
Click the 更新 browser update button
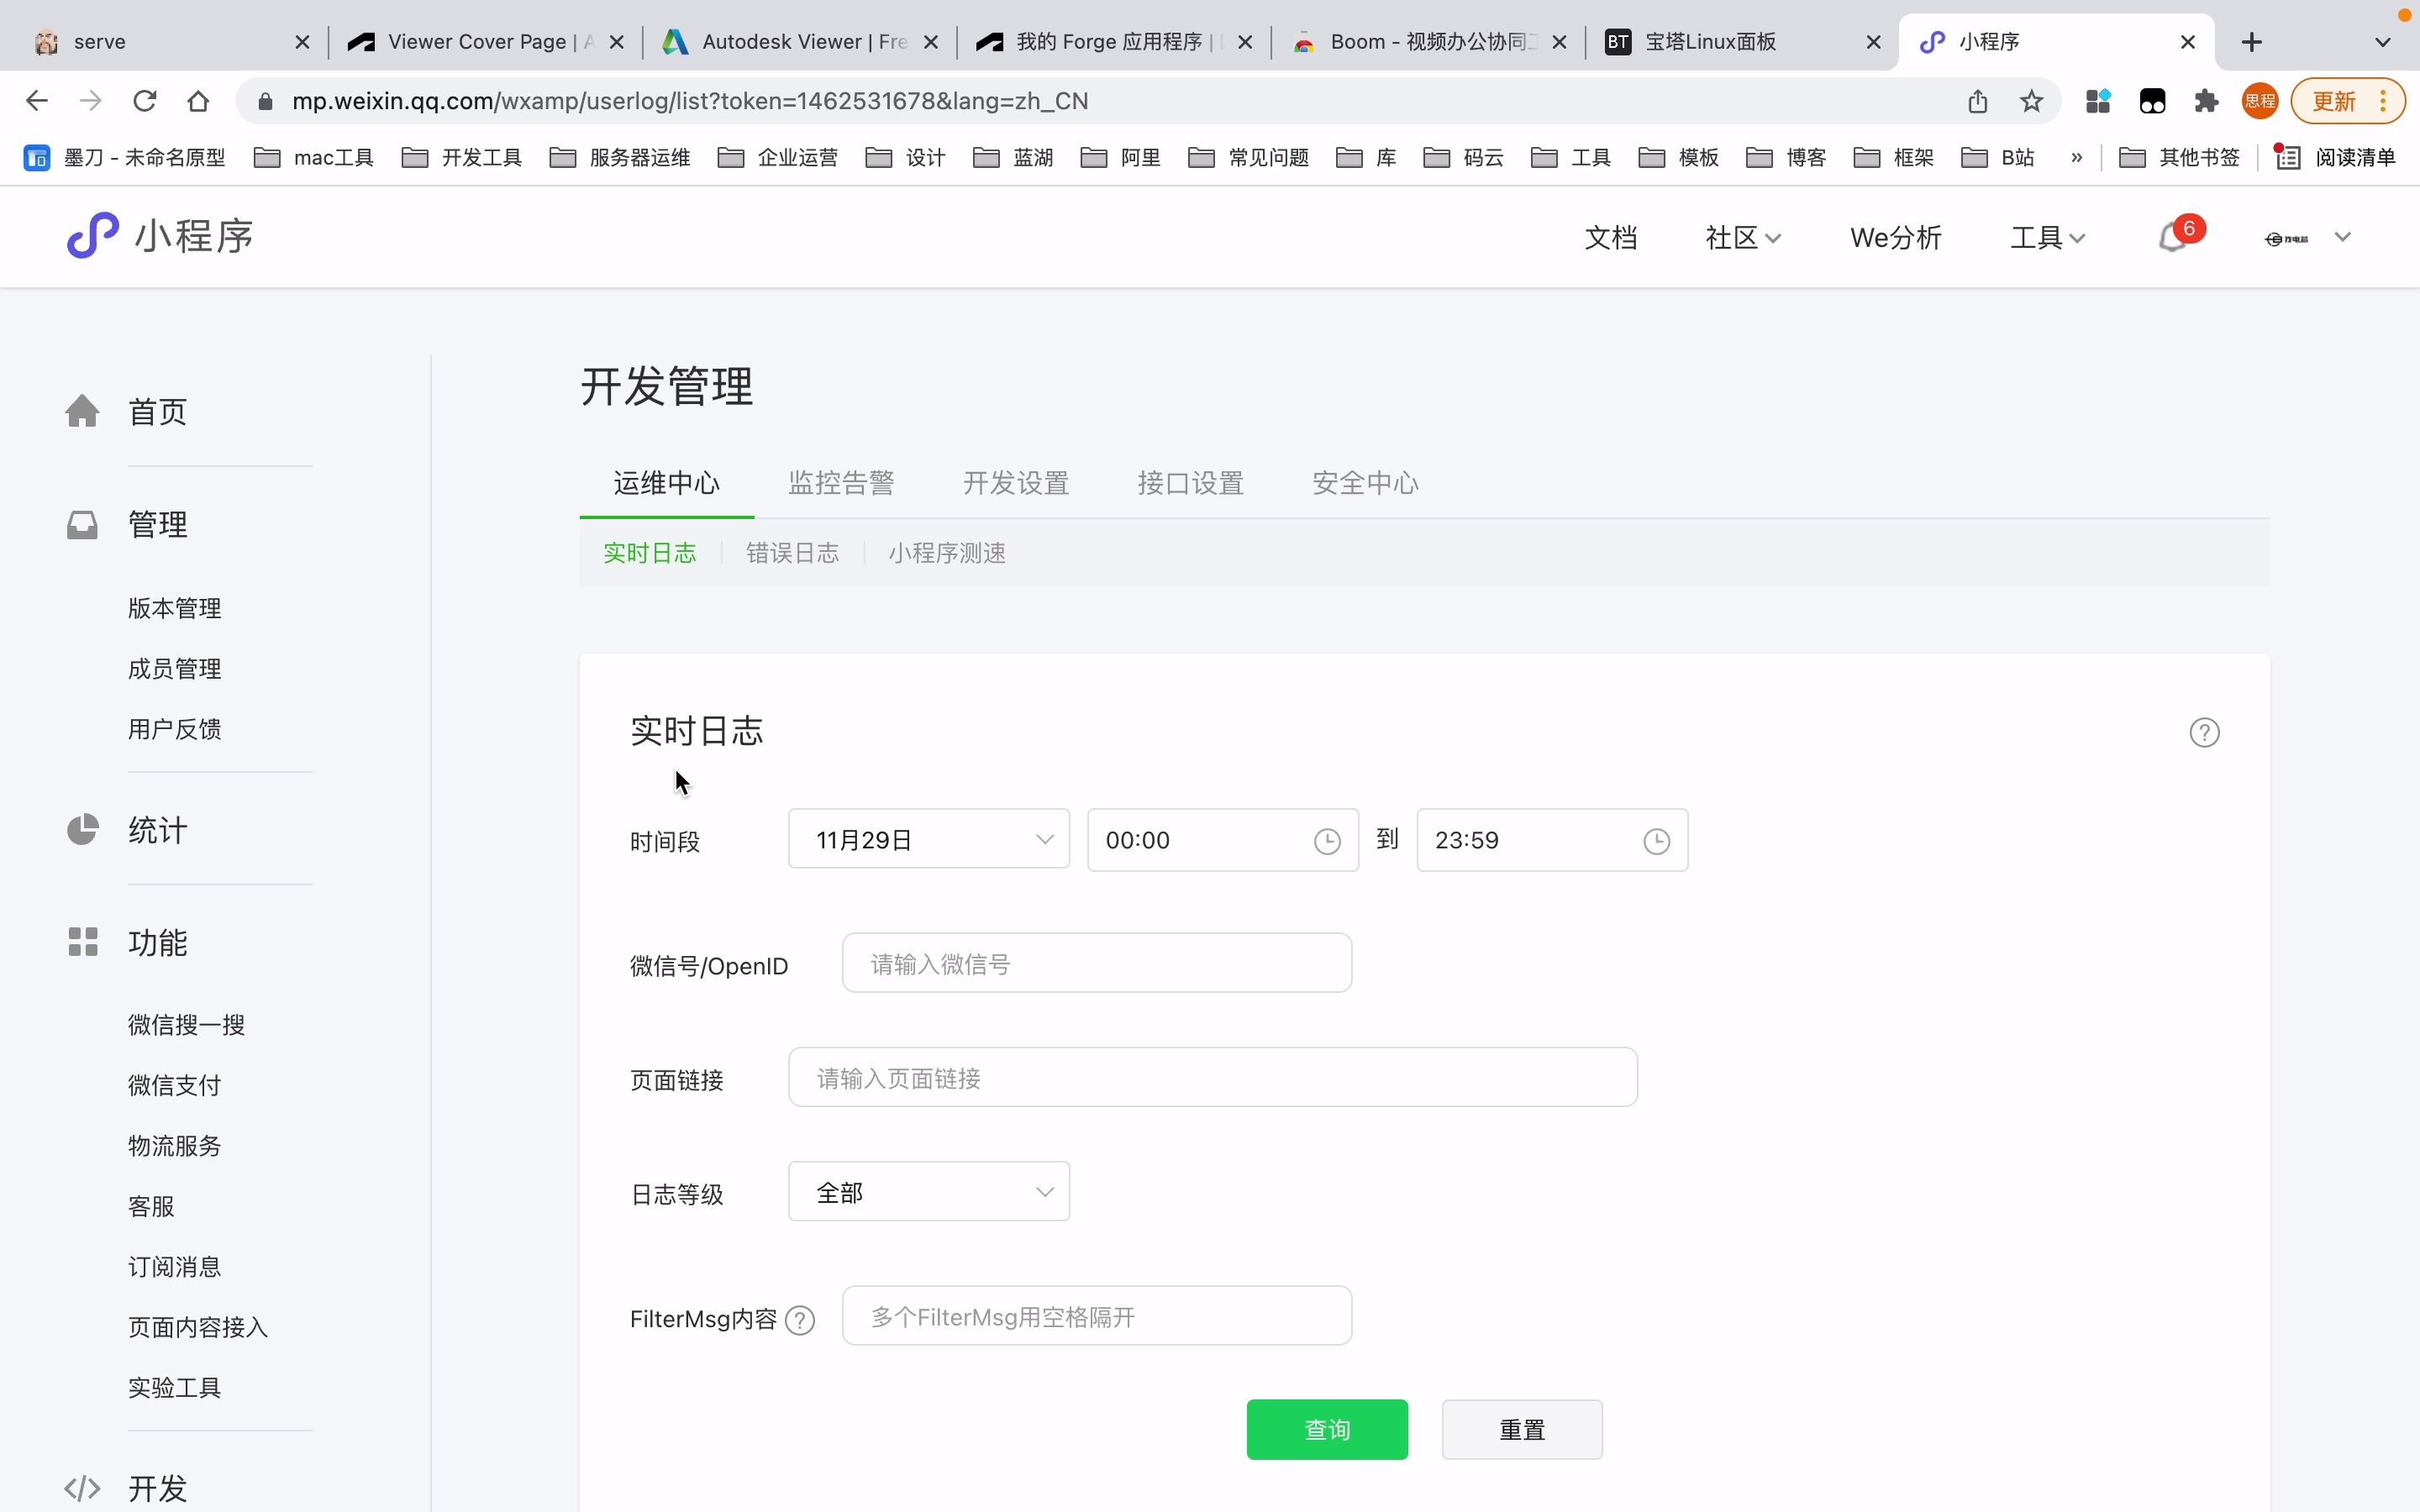2349,101
